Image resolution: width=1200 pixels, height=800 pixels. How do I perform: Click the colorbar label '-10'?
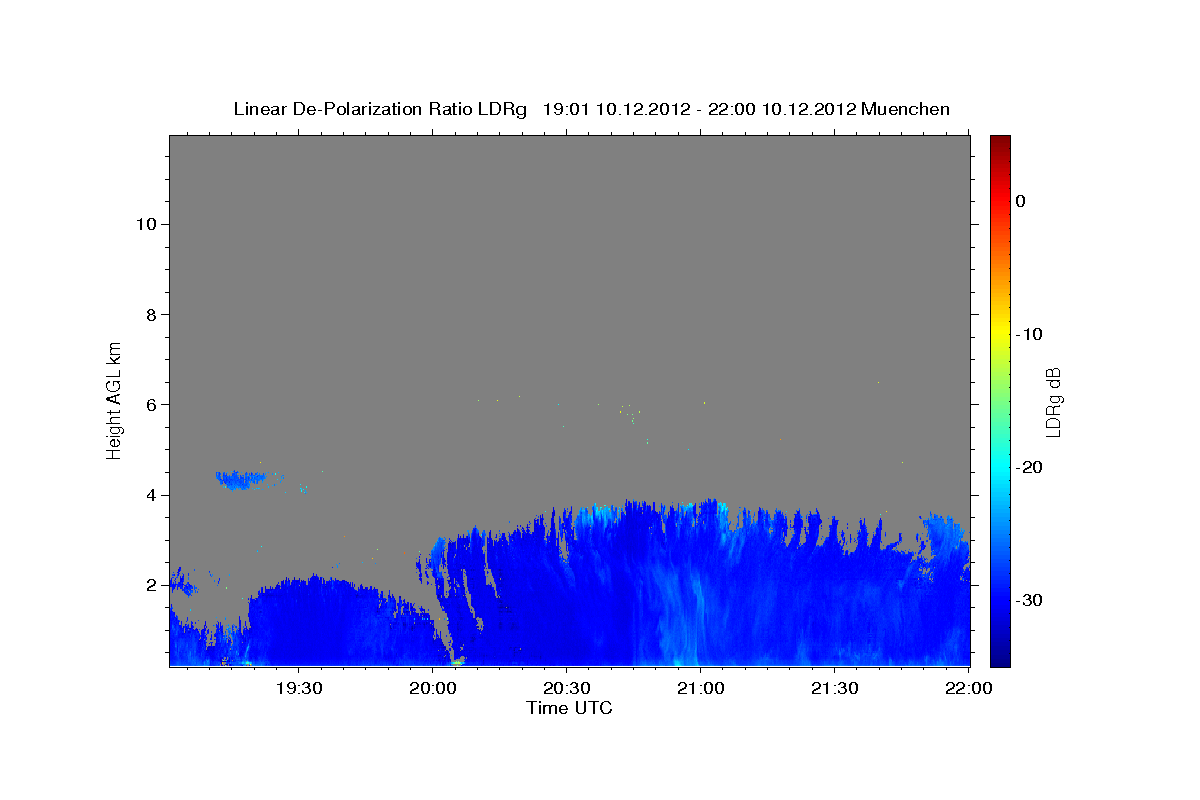pyautogui.click(x=1029, y=334)
